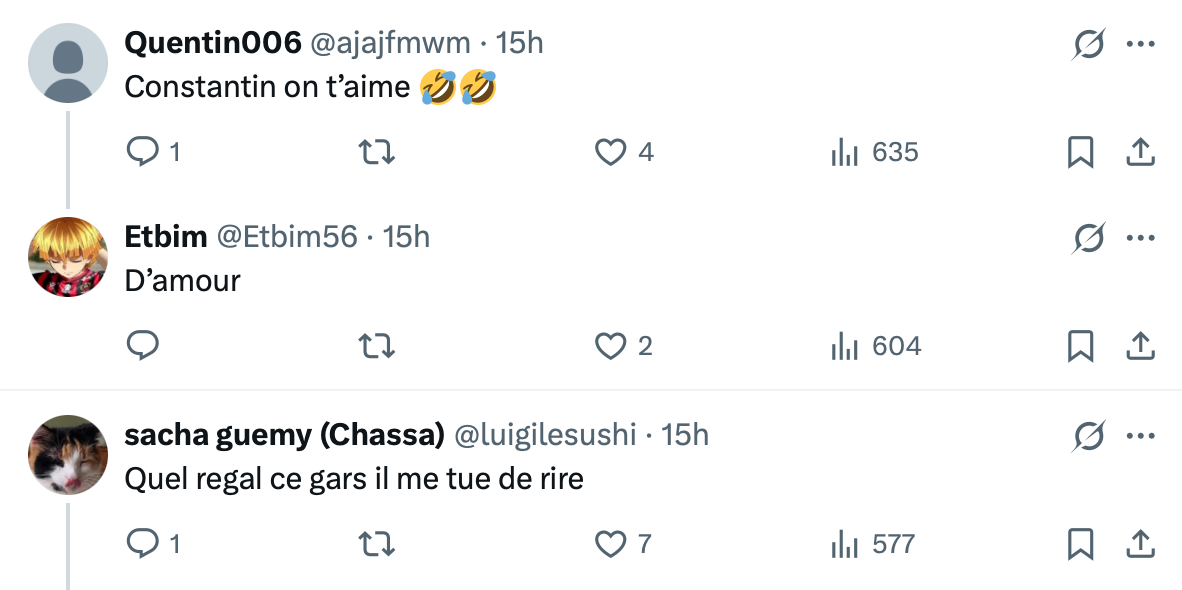Viewport: 1182px width, 590px height.
Task: Like the "Constantin on t'aime" tweet
Action: click(610, 152)
